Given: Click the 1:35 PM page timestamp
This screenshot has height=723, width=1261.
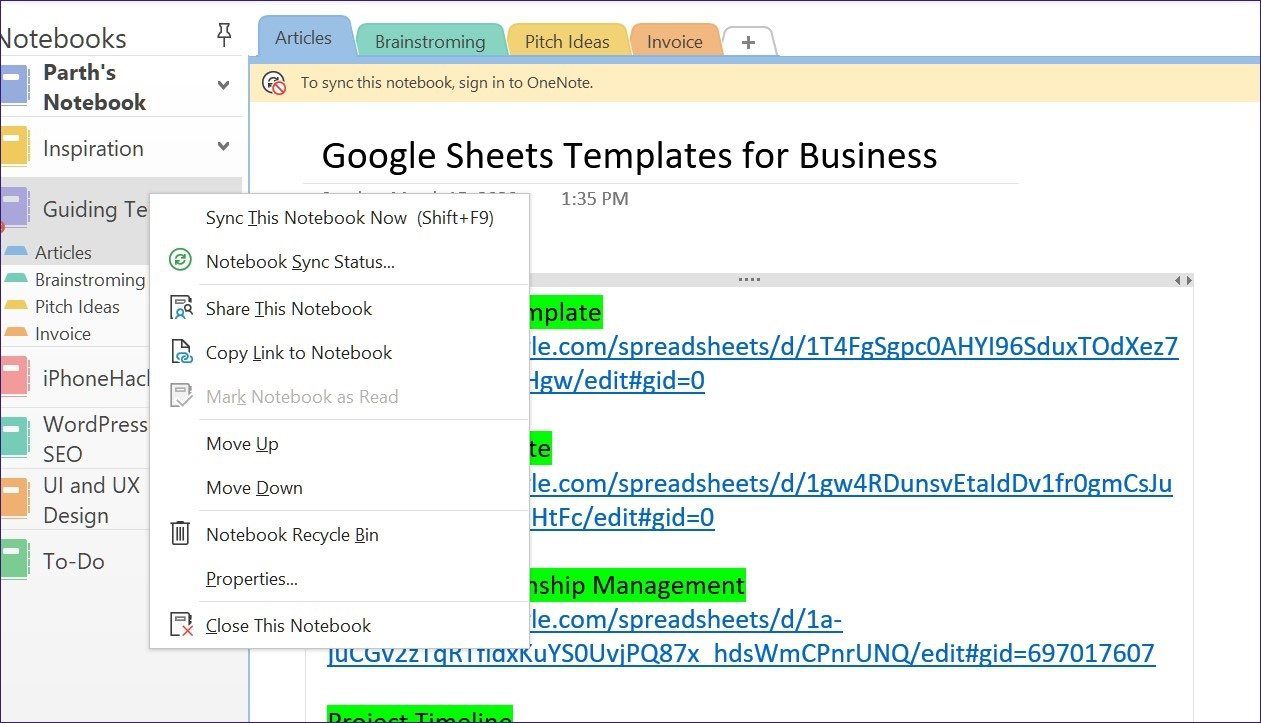Looking at the screenshot, I should point(595,199).
